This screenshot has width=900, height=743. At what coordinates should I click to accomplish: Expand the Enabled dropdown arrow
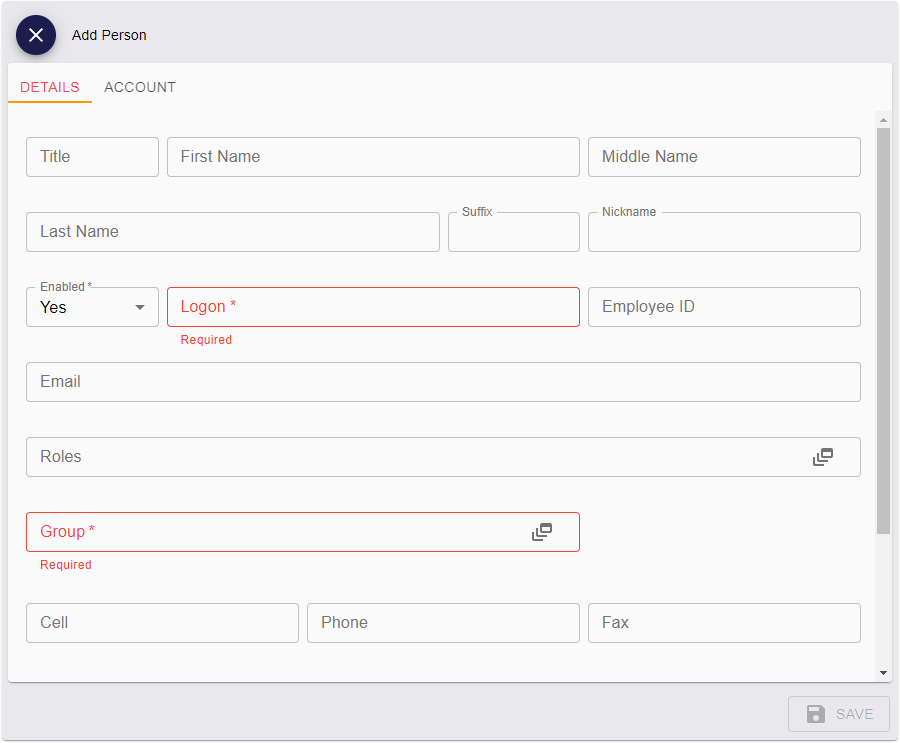coord(140,307)
